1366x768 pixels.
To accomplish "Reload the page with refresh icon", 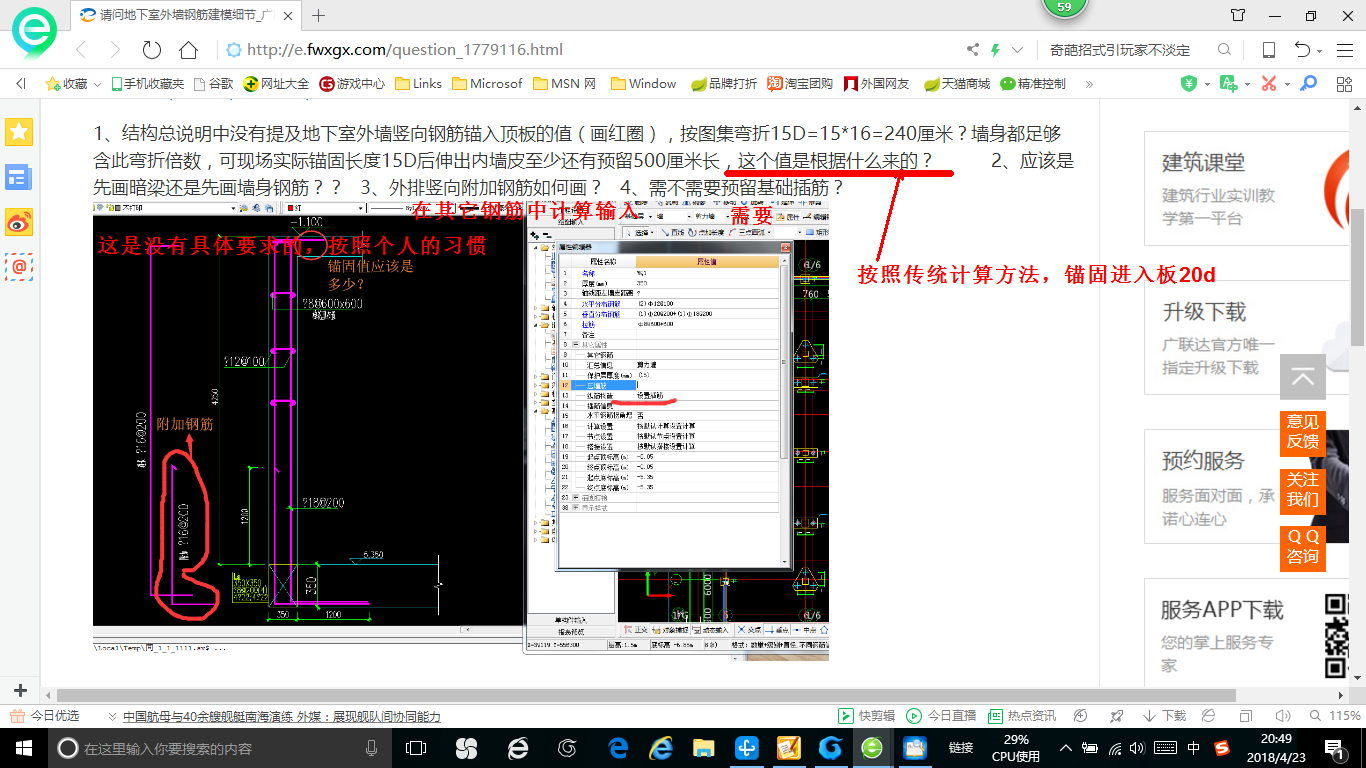I will click(x=152, y=50).
